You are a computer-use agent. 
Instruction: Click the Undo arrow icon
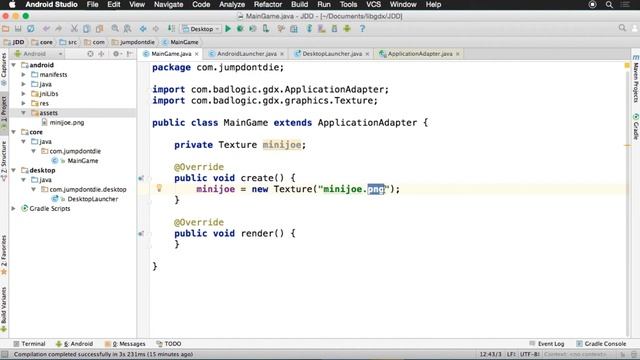[x=46, y=29]
